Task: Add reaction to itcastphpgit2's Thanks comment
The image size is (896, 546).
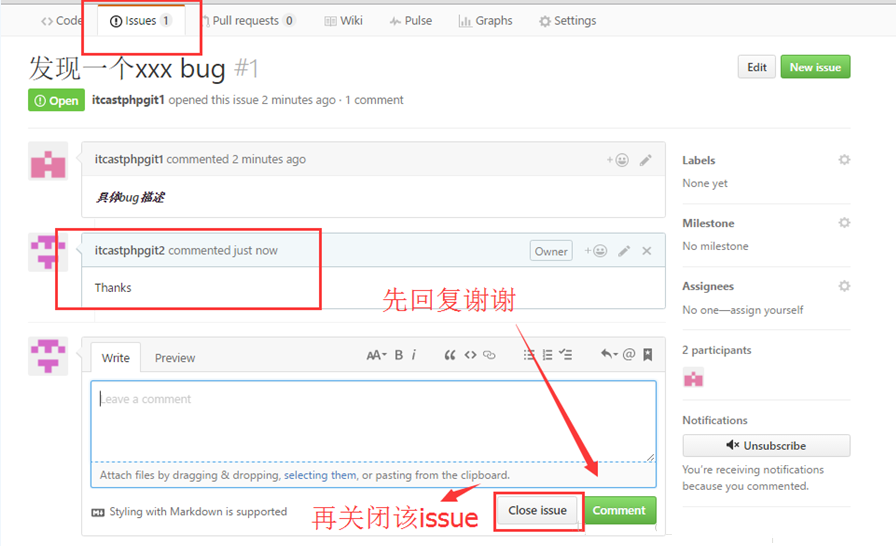Action: coord(595,251)
